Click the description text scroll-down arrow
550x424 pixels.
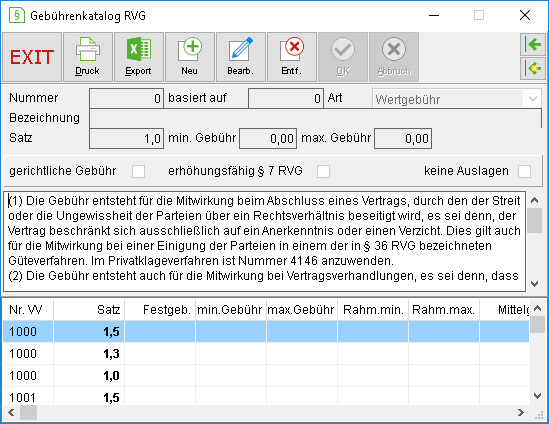tap(535, 283)
